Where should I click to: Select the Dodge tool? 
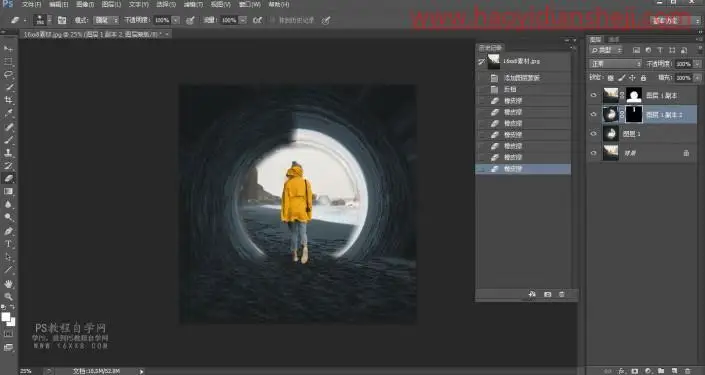coord(8,218)
